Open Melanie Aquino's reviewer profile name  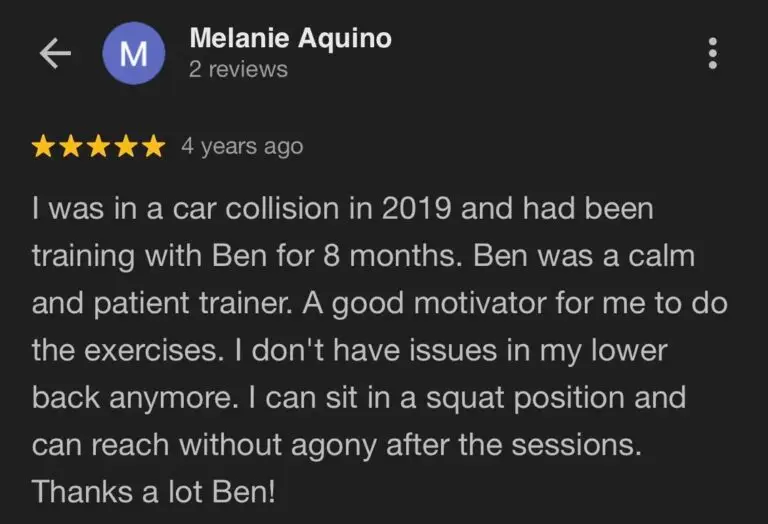(x=290, y=39)
